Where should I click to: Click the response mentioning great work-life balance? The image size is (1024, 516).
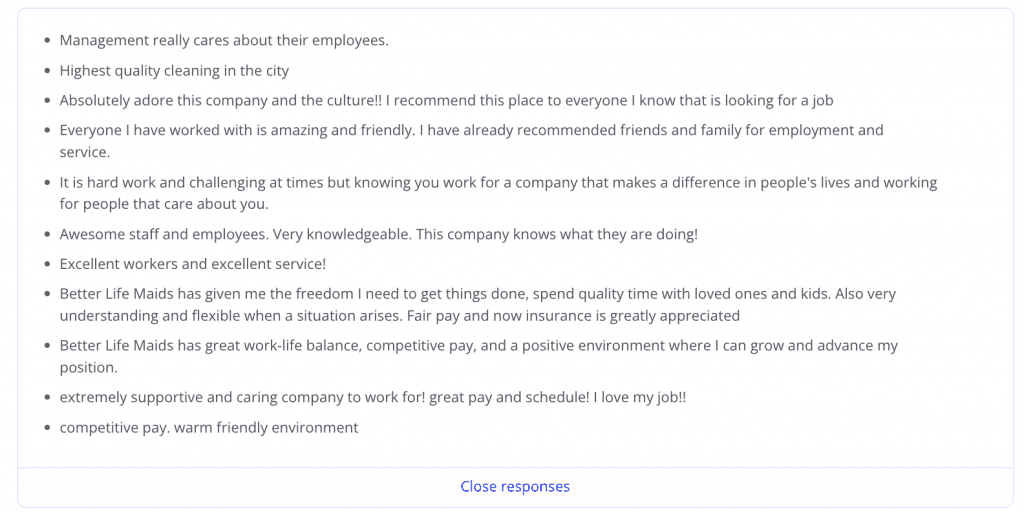pos(478,346)
